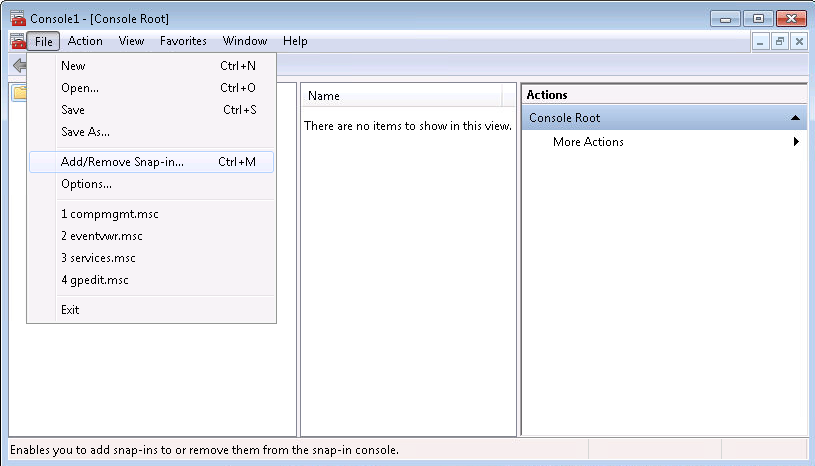
Task: Collapse the Console Root section in Actions pane
Action: click(795, 118)
